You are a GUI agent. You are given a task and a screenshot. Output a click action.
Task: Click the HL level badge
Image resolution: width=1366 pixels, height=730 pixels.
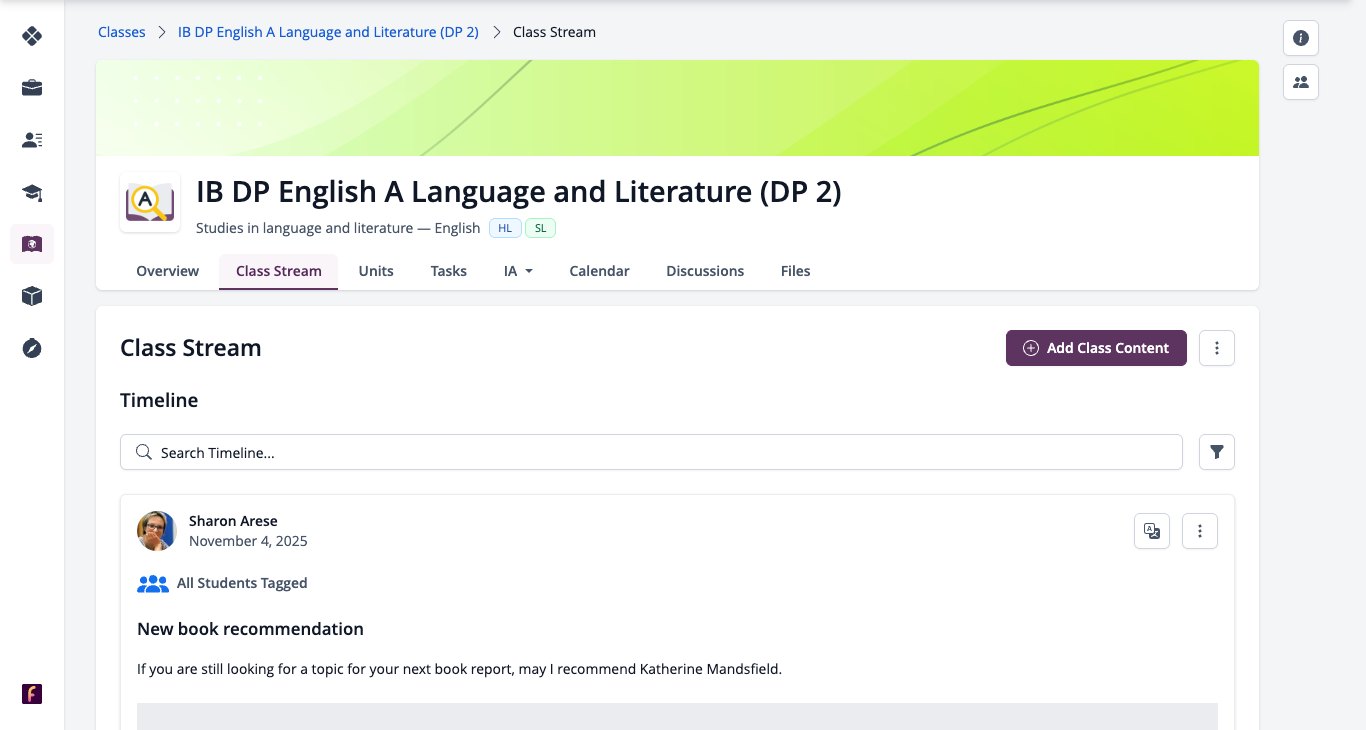(505, 228)
